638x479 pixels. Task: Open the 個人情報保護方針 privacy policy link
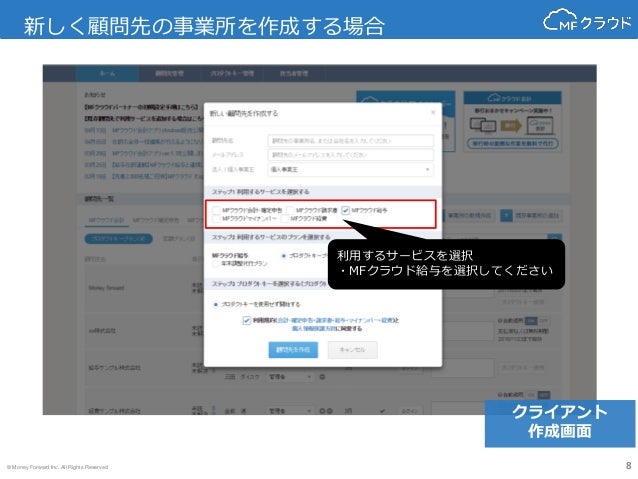[x=314, y=328]
